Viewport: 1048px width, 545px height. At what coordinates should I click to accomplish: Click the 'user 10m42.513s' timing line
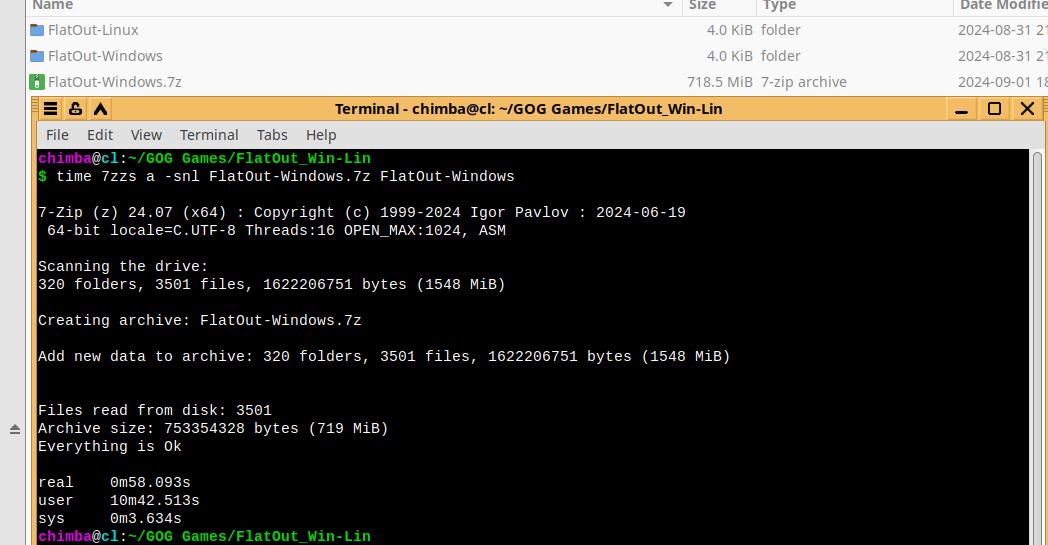pos(118,501)
